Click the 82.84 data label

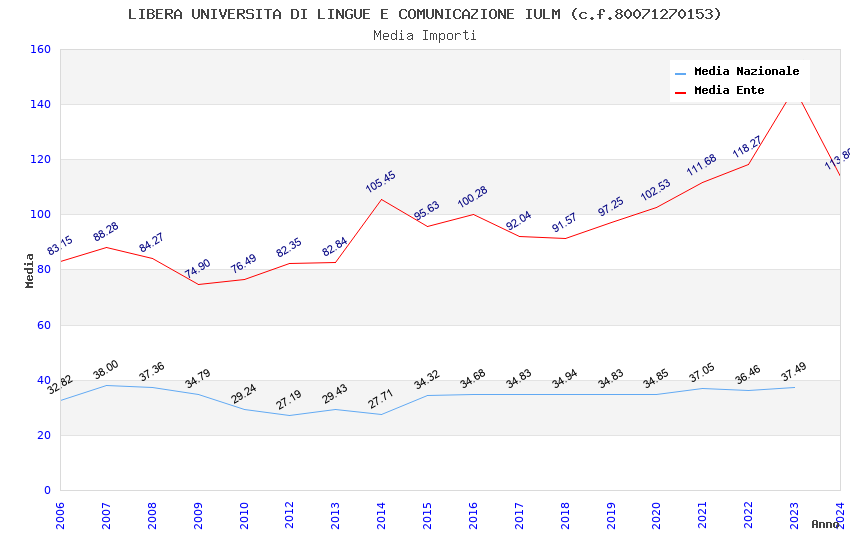[x=334, y=247]
